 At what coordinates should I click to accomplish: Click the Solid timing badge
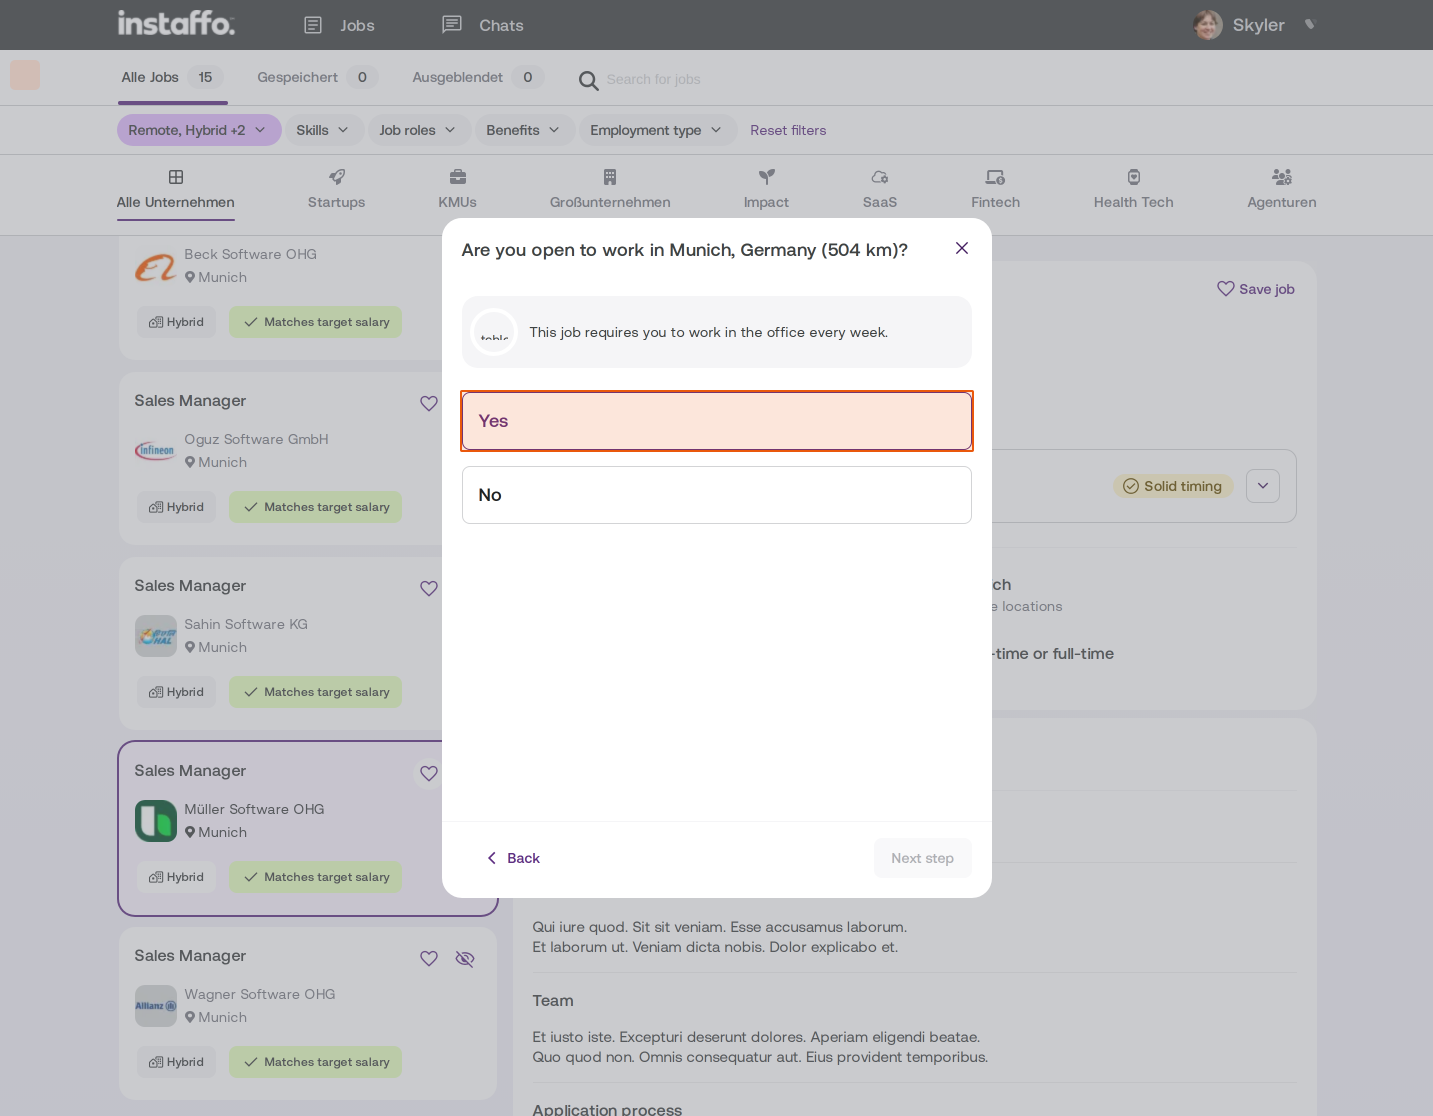tap(1173, 486)
